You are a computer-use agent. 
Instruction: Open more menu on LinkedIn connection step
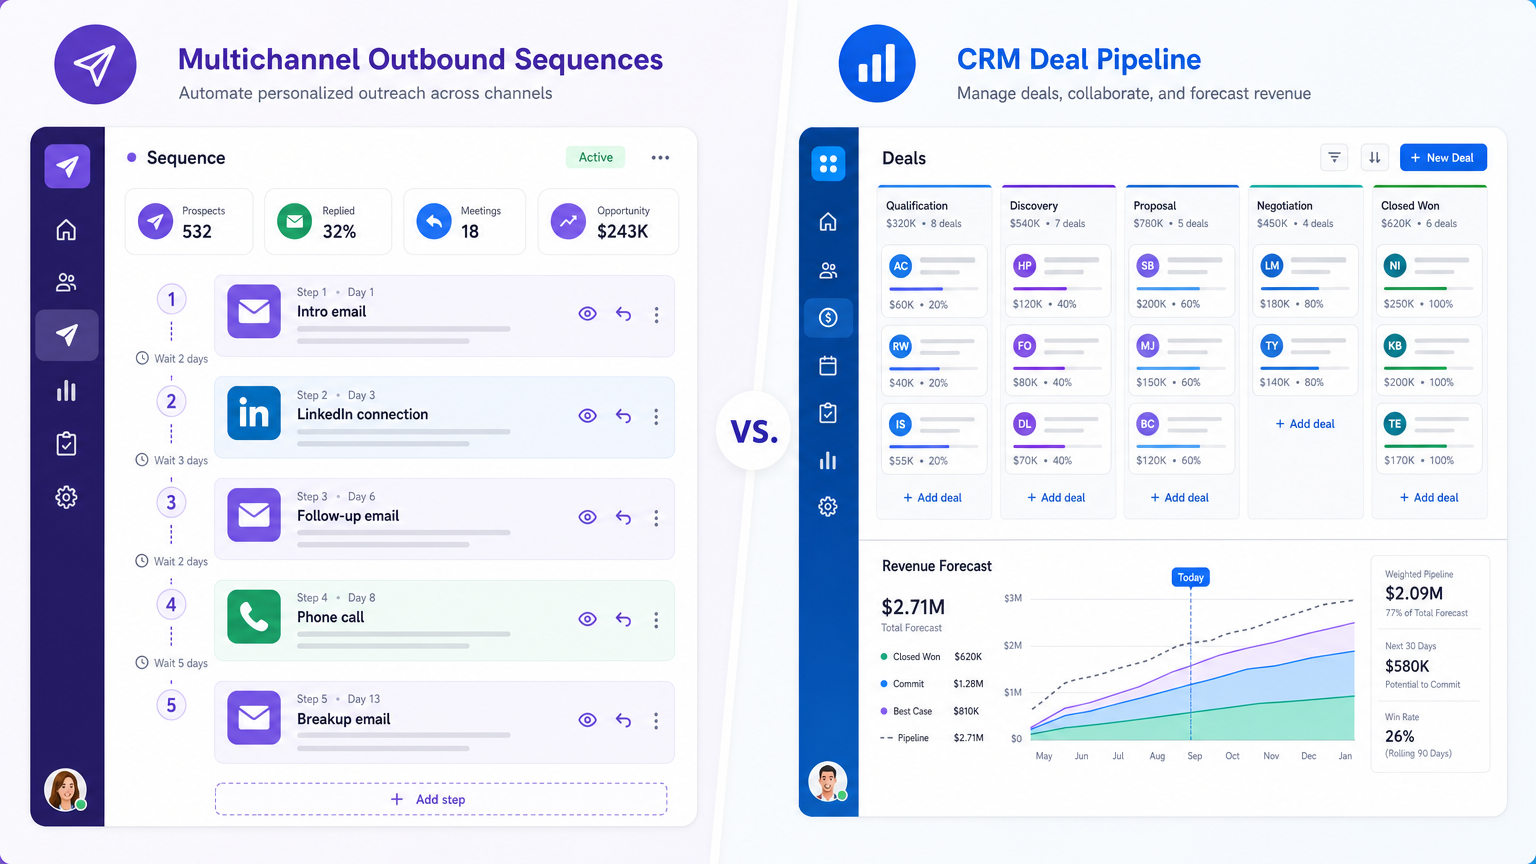656,416
